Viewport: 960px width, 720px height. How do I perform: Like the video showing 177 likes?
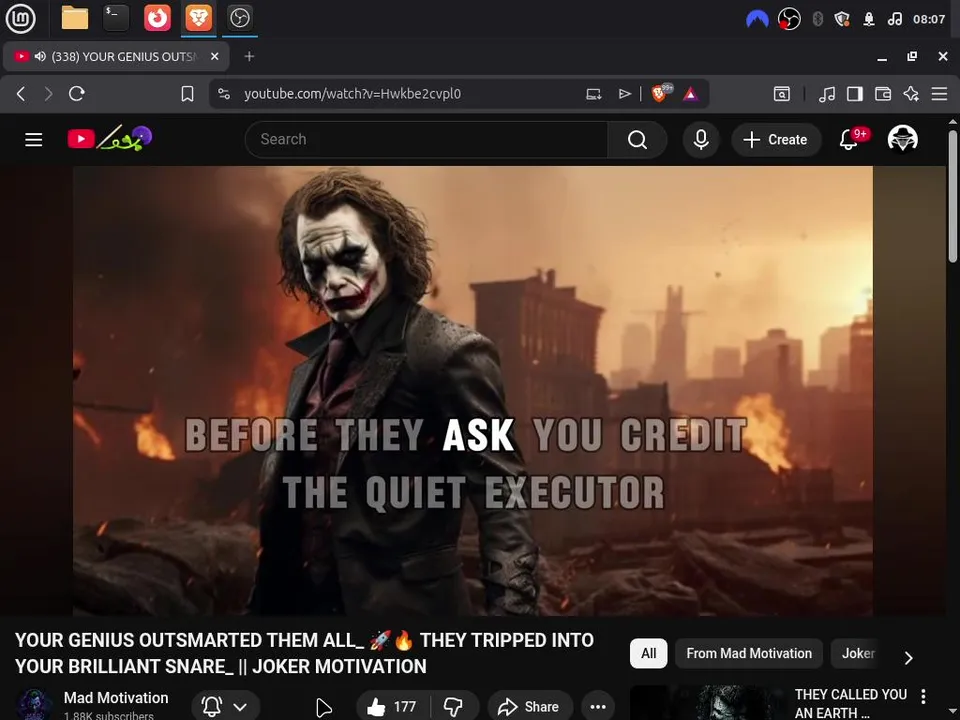pyautogui.click(x=392, y=707)
